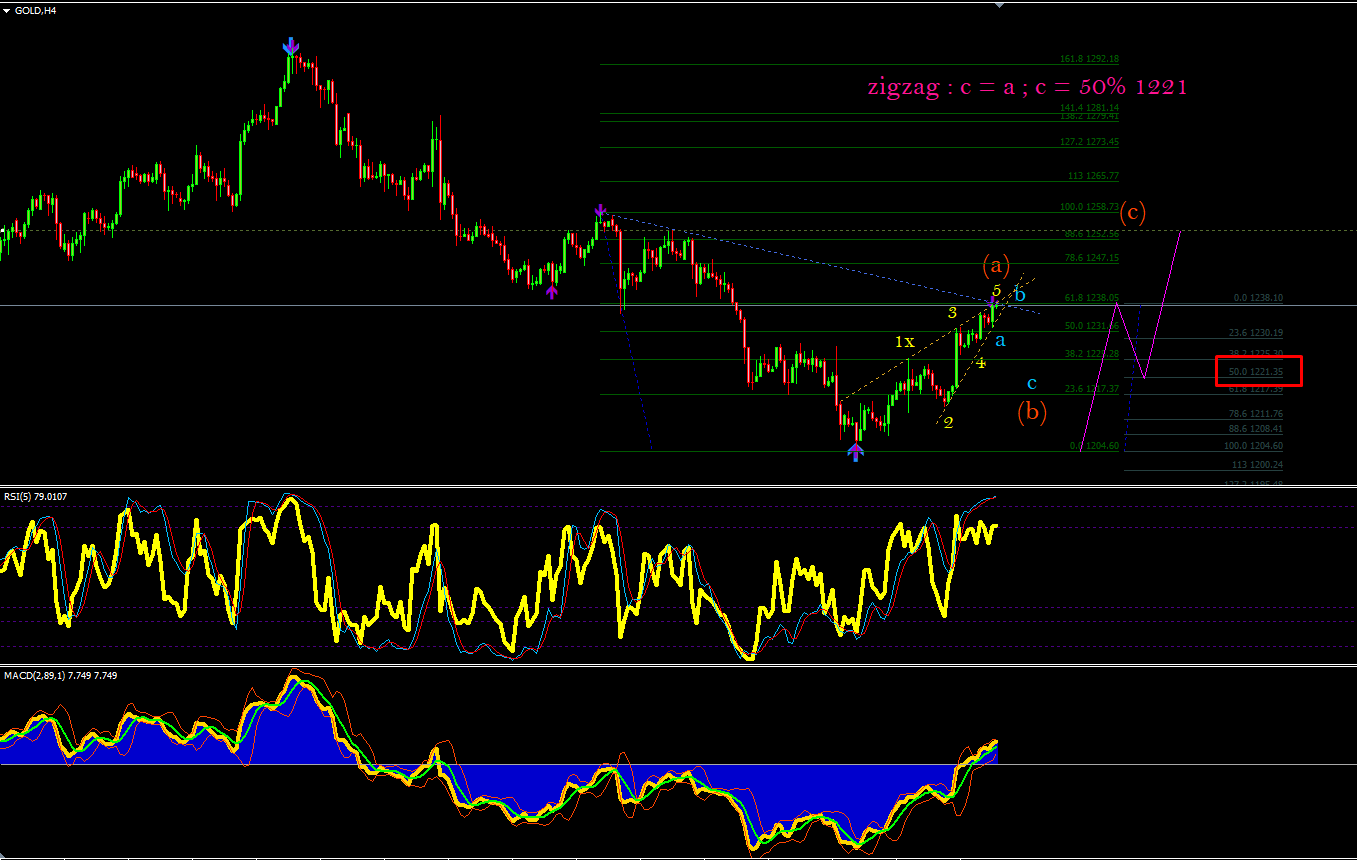This screenshot has width=1357, height=860.
Task: Select the blue lowercase c wave label
Action: click(1032, 383)
